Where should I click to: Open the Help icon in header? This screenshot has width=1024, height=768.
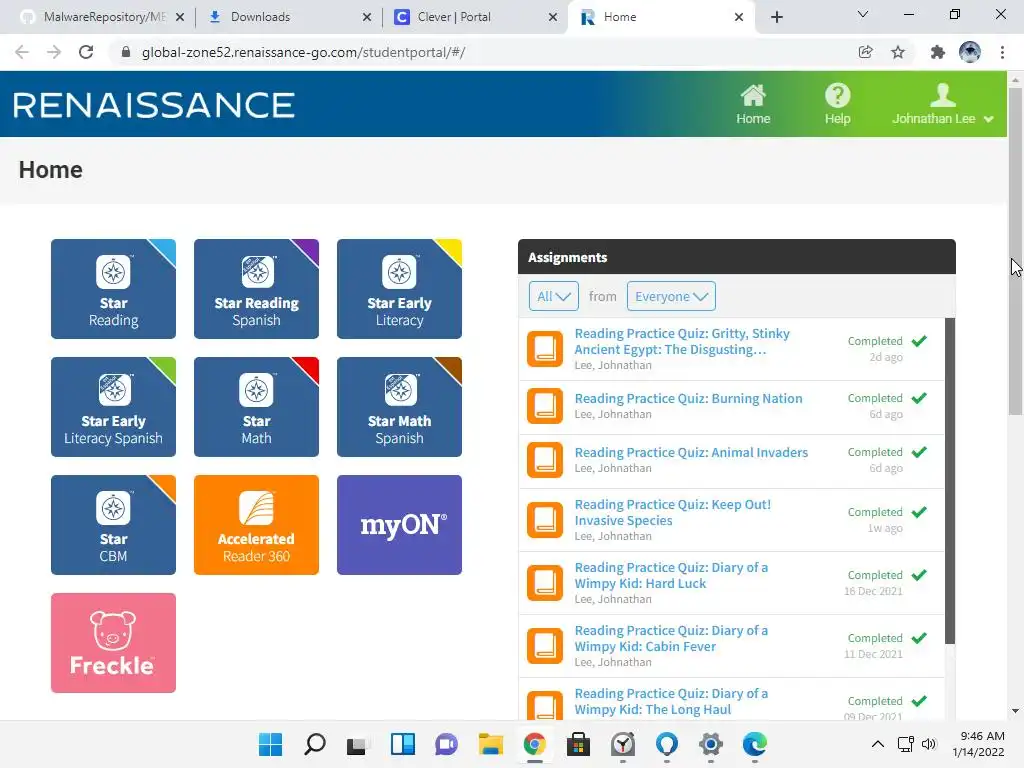coord(837,104)
